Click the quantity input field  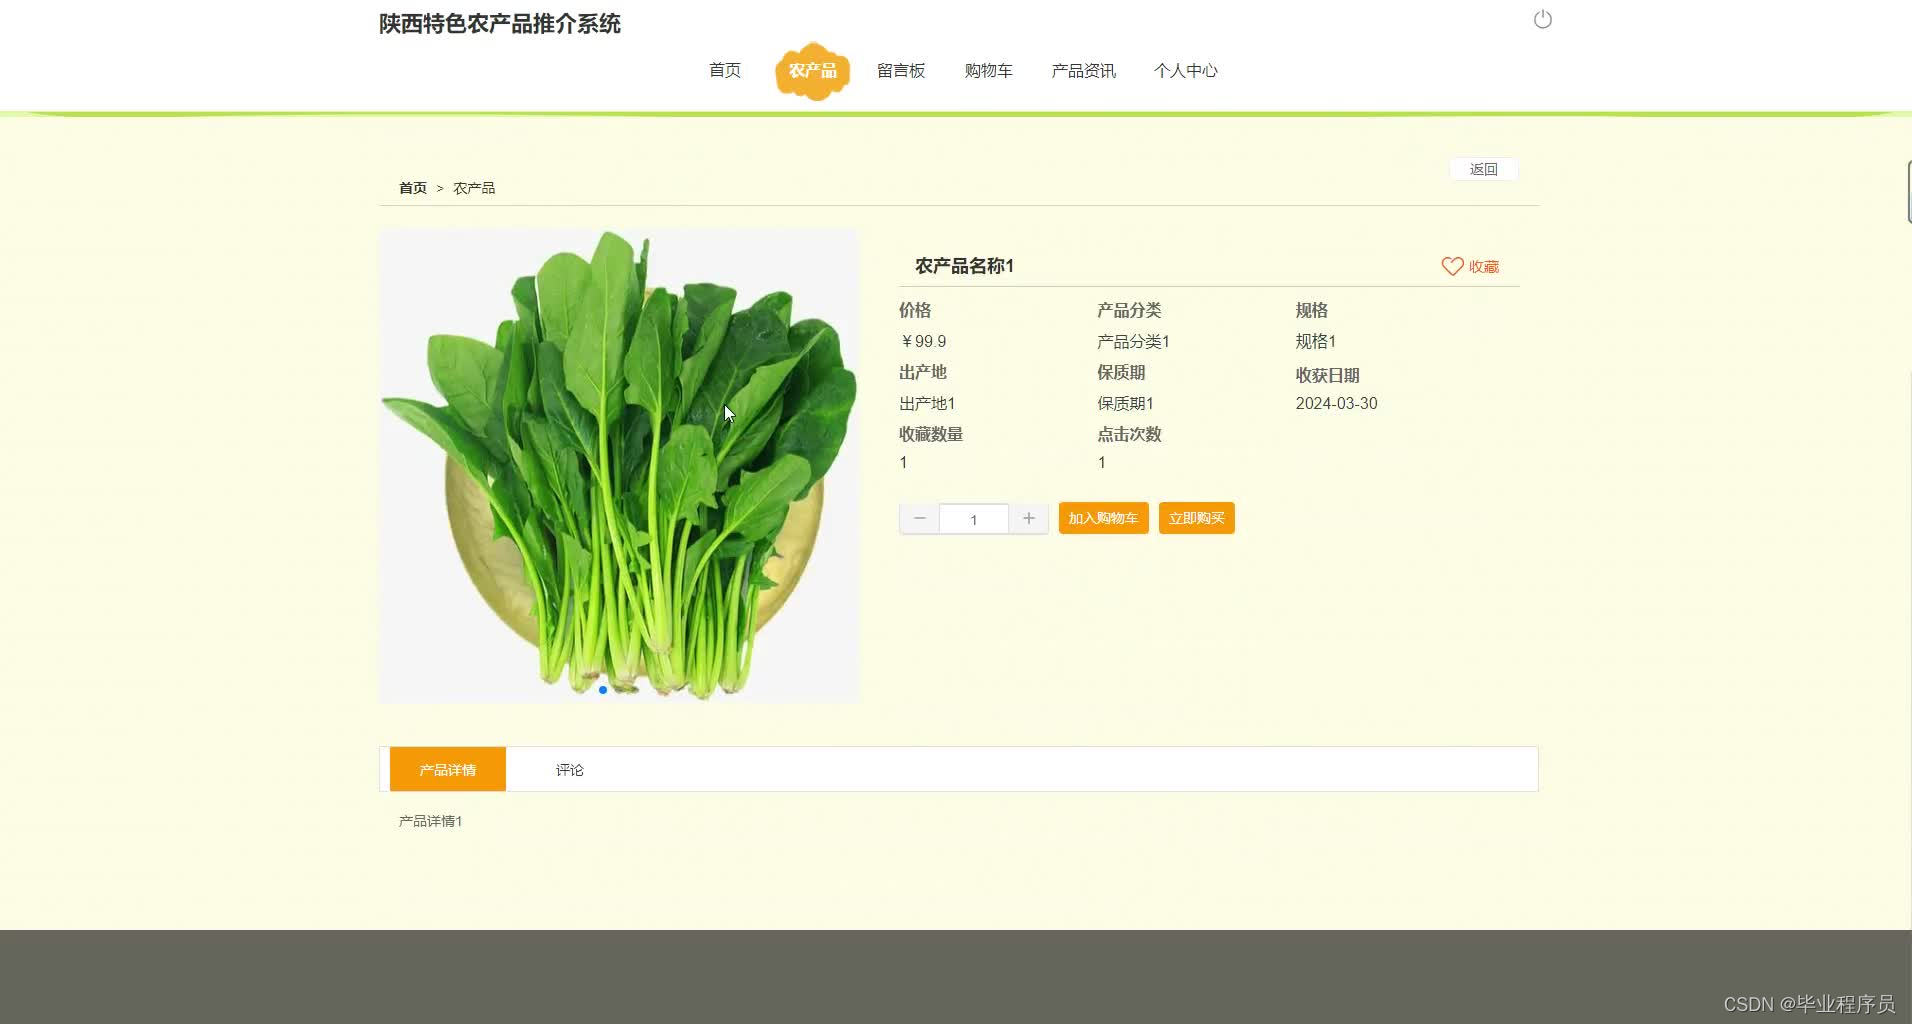tap(973, 518)
